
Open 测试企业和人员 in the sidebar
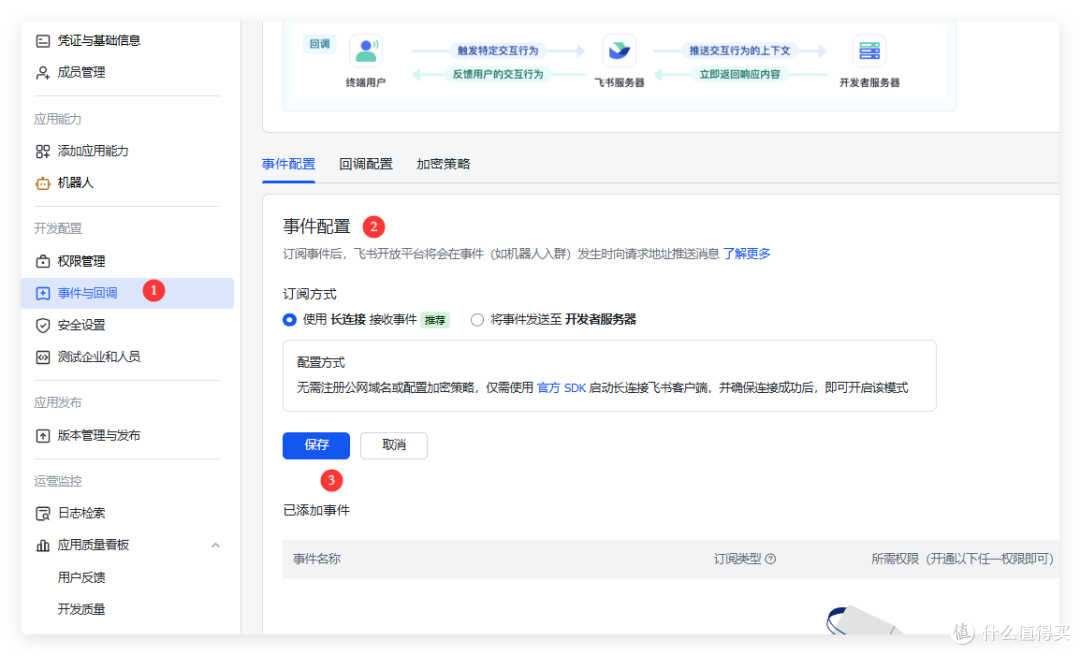point(99,357)
